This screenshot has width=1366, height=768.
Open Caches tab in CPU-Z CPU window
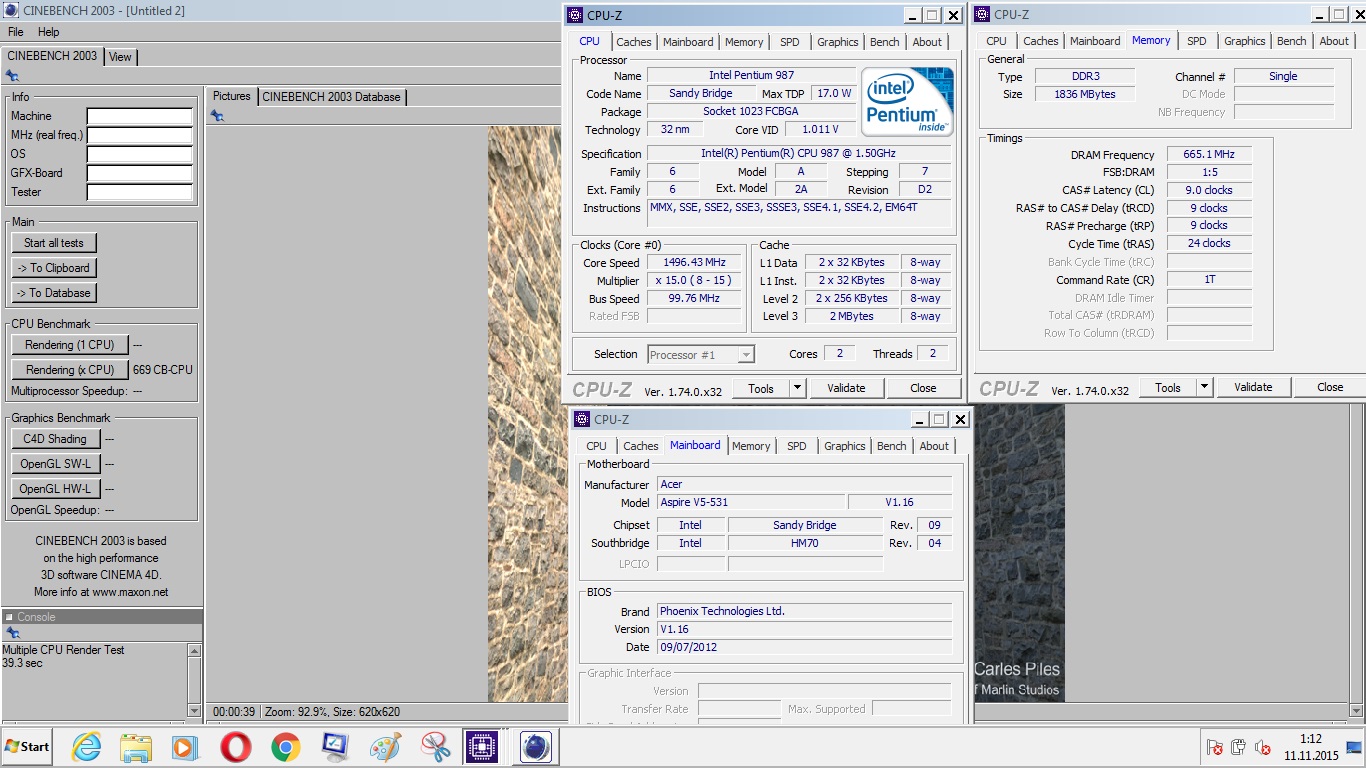coord(633,42)
